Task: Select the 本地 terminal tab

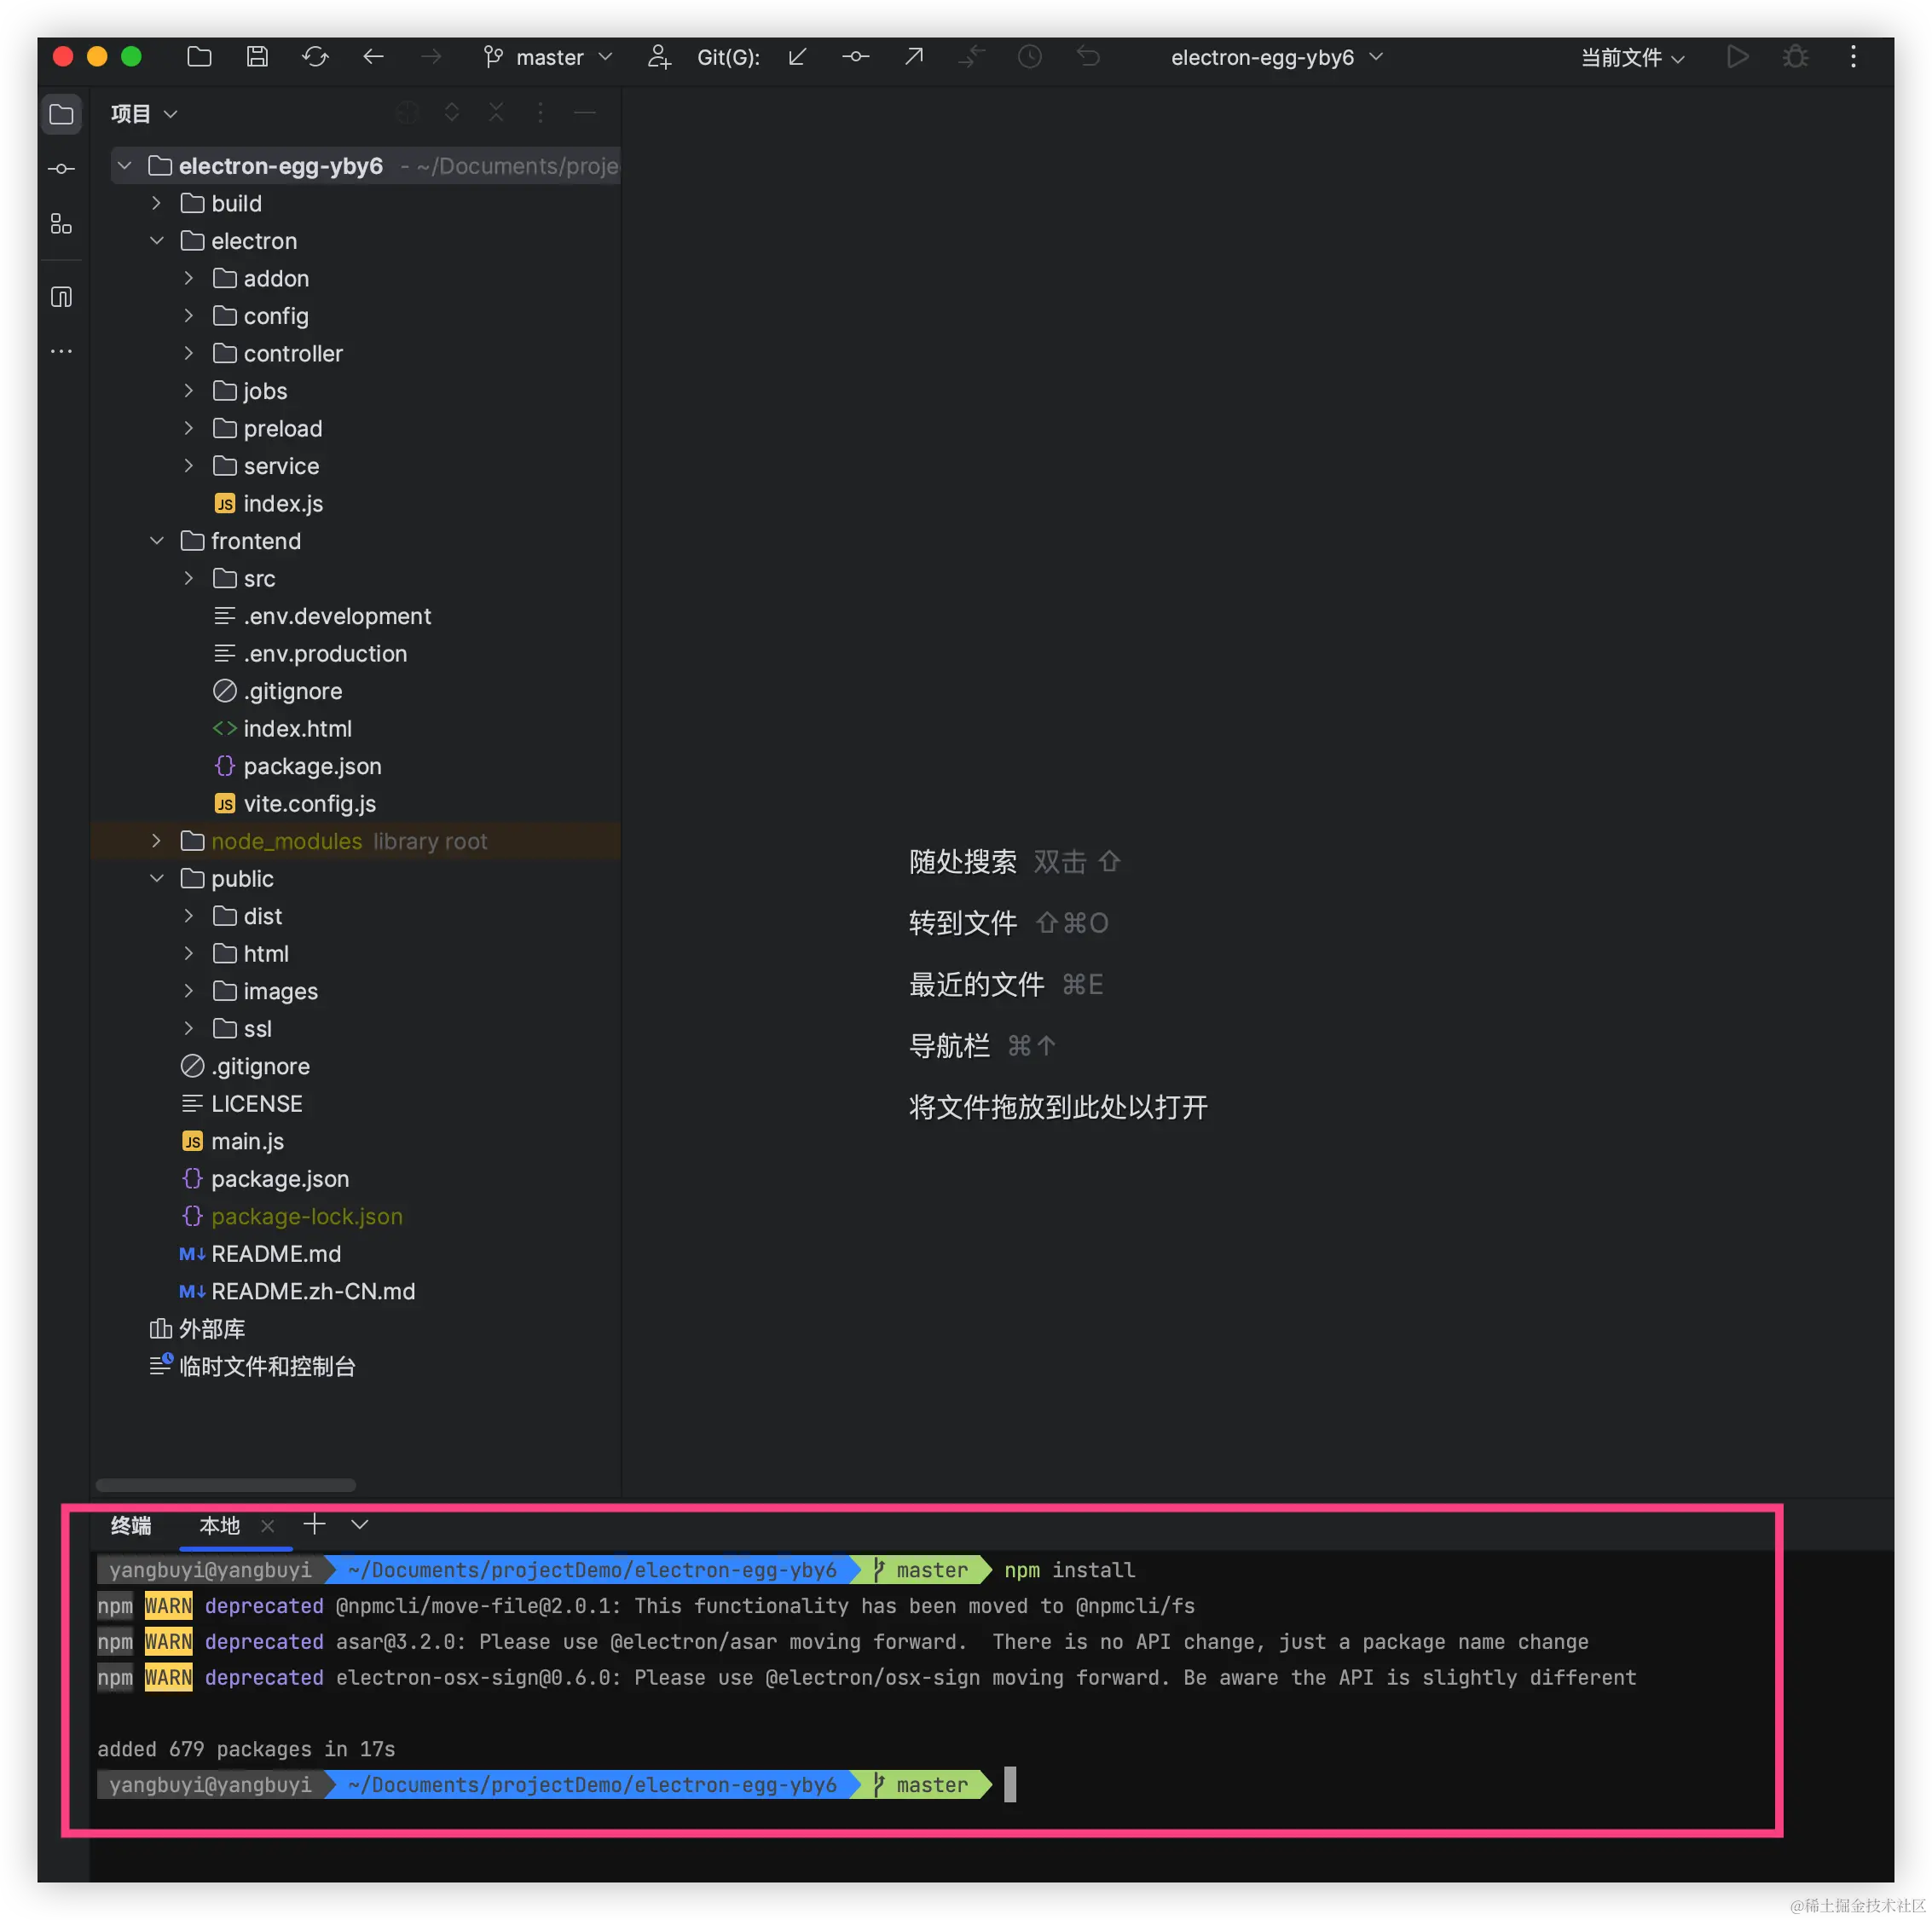Action: pyautogui.click(x=219, y=1525)
